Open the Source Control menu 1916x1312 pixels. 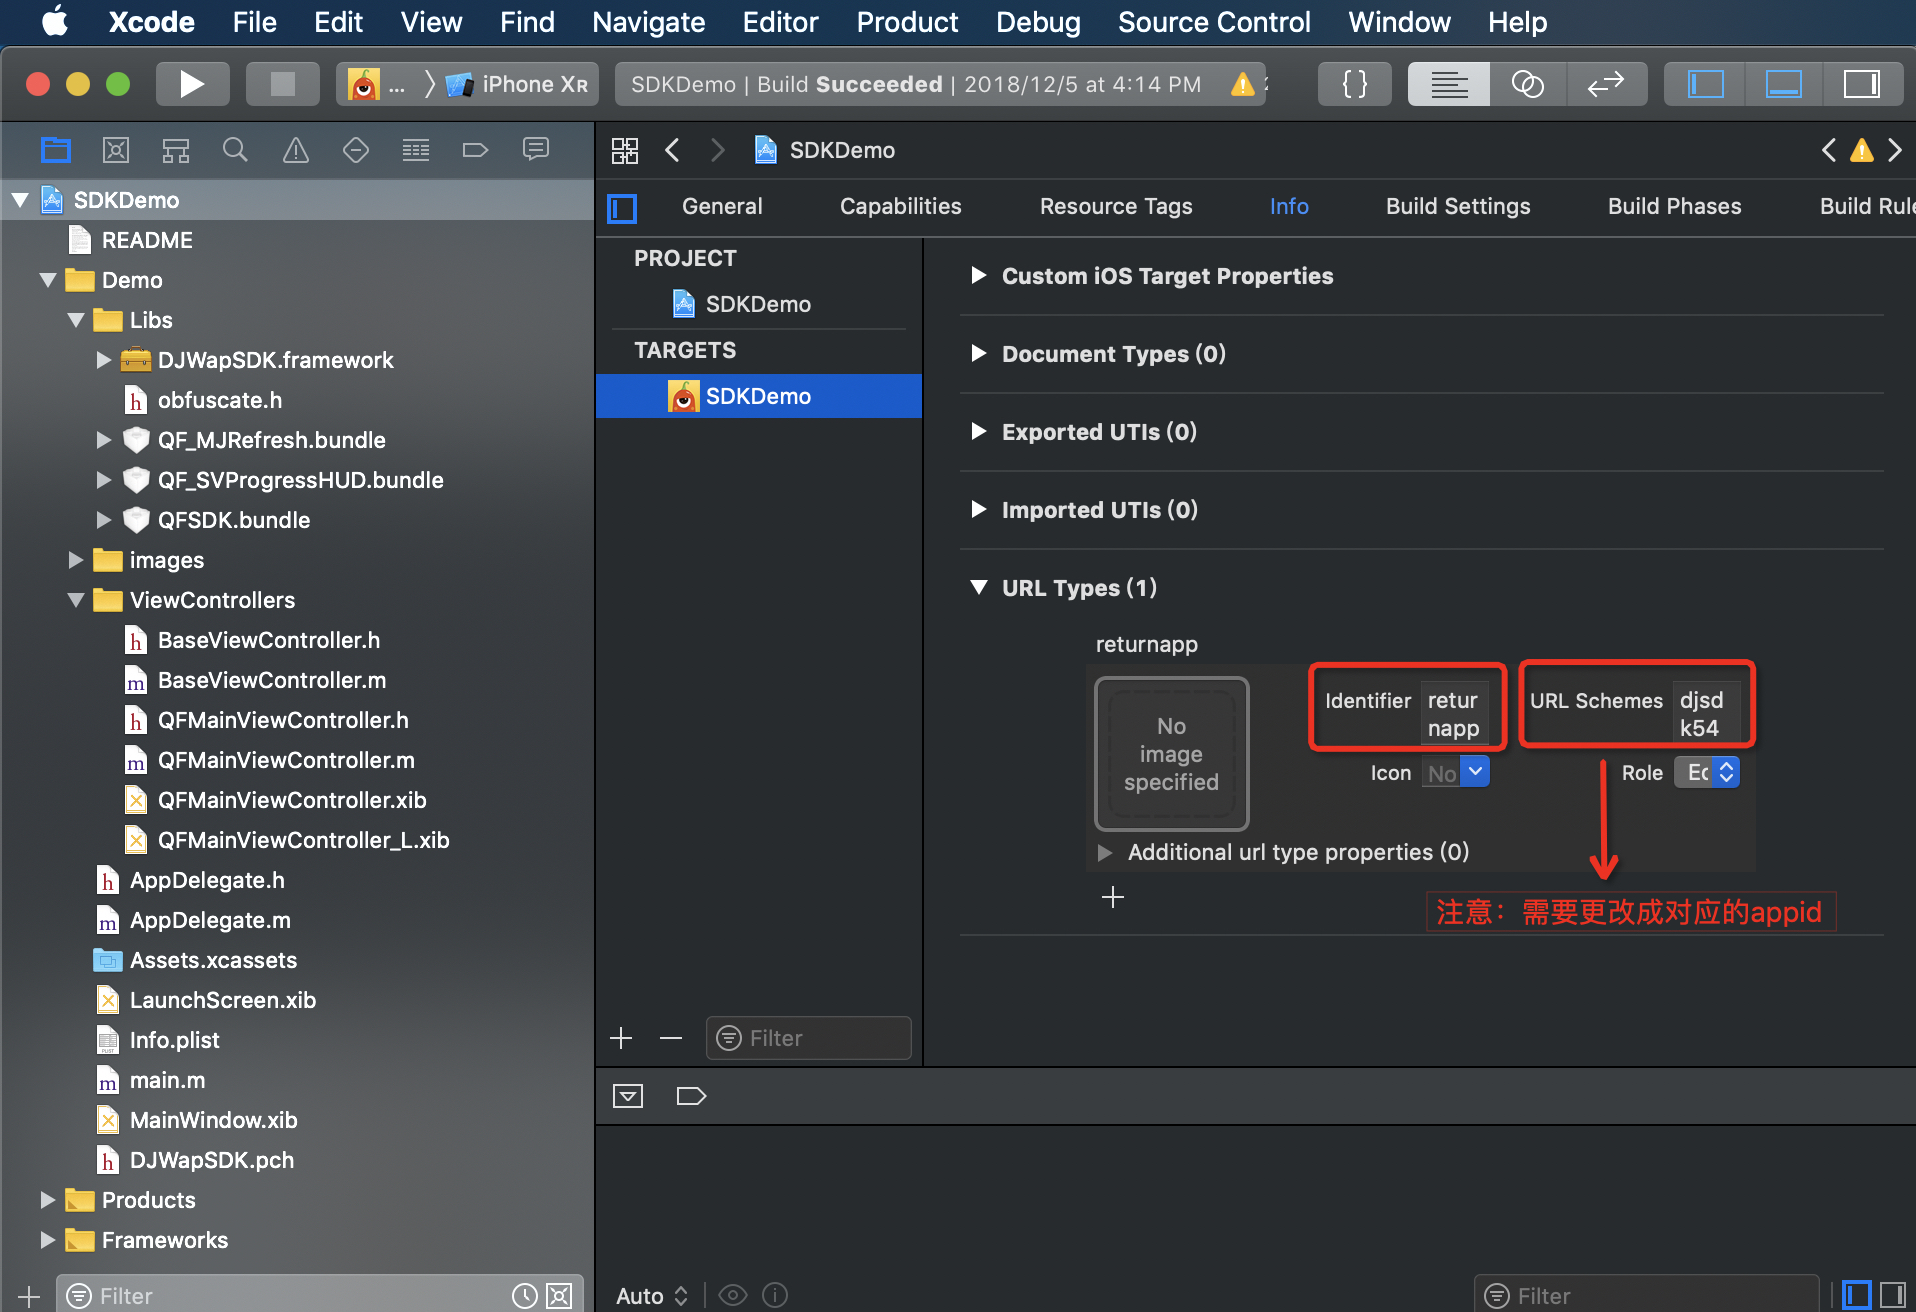1214,22
